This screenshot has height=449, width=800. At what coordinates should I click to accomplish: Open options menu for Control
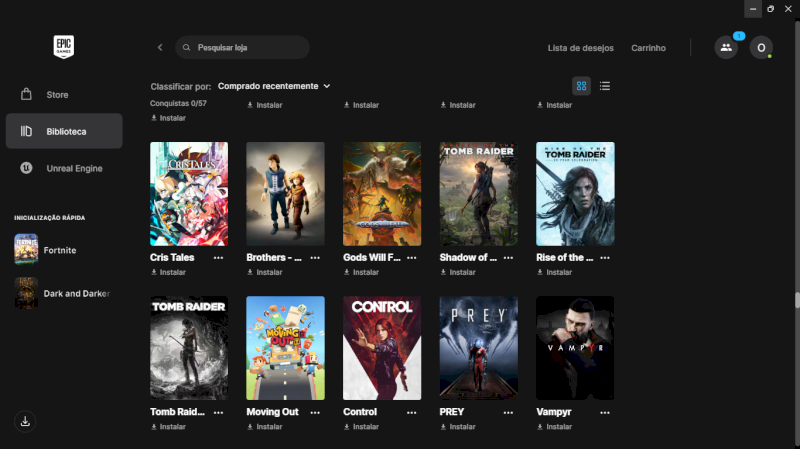412,412
